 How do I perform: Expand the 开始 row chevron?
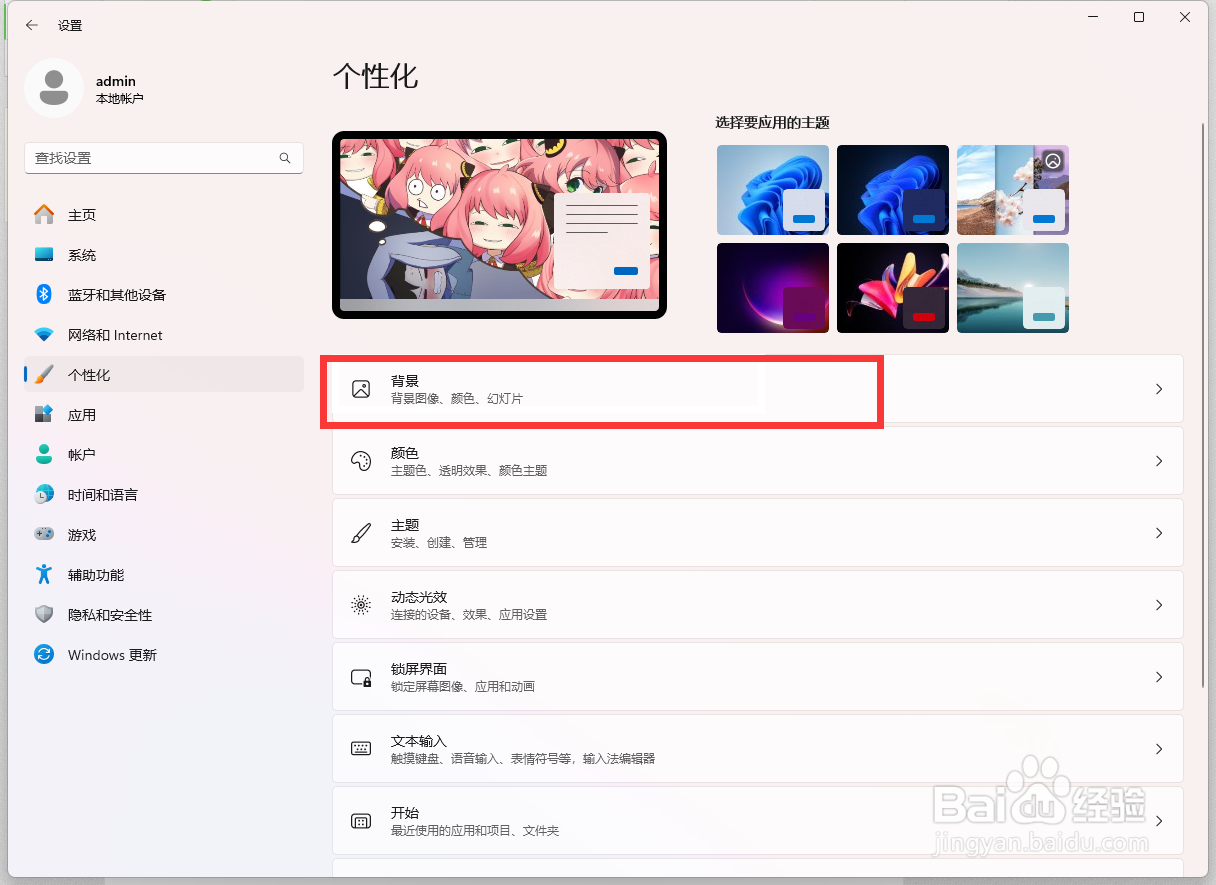point(1159,821)
